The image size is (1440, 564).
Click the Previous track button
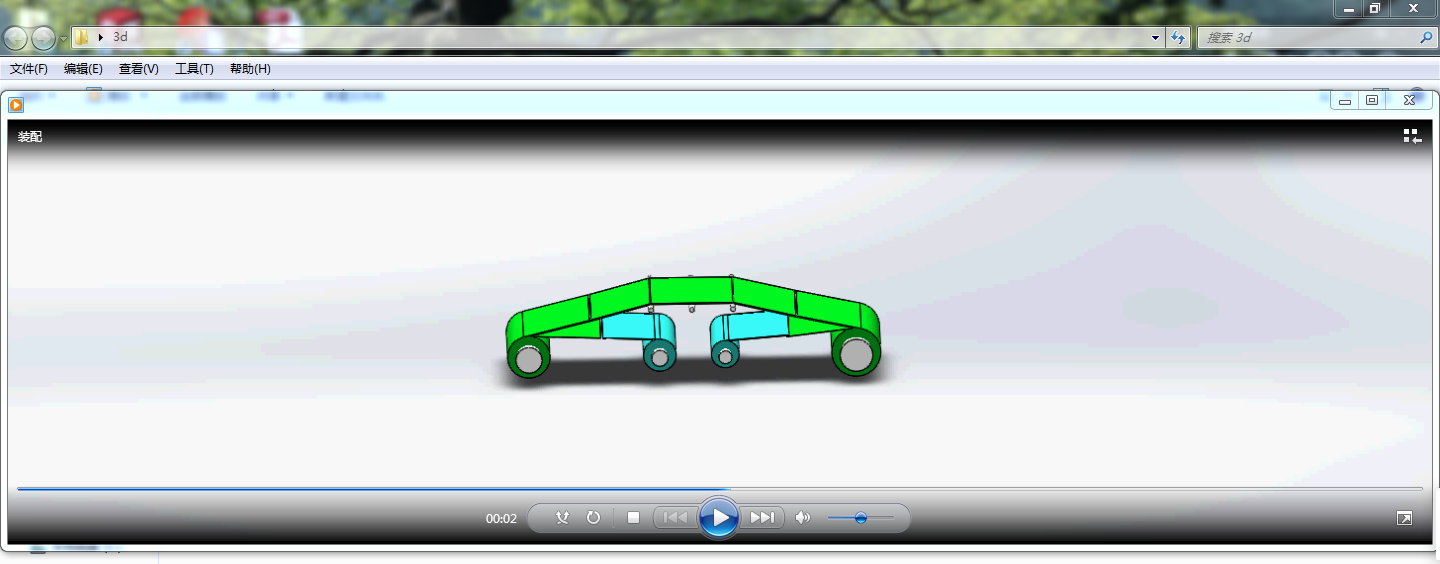pyautogui.click(x=675, y=517)
